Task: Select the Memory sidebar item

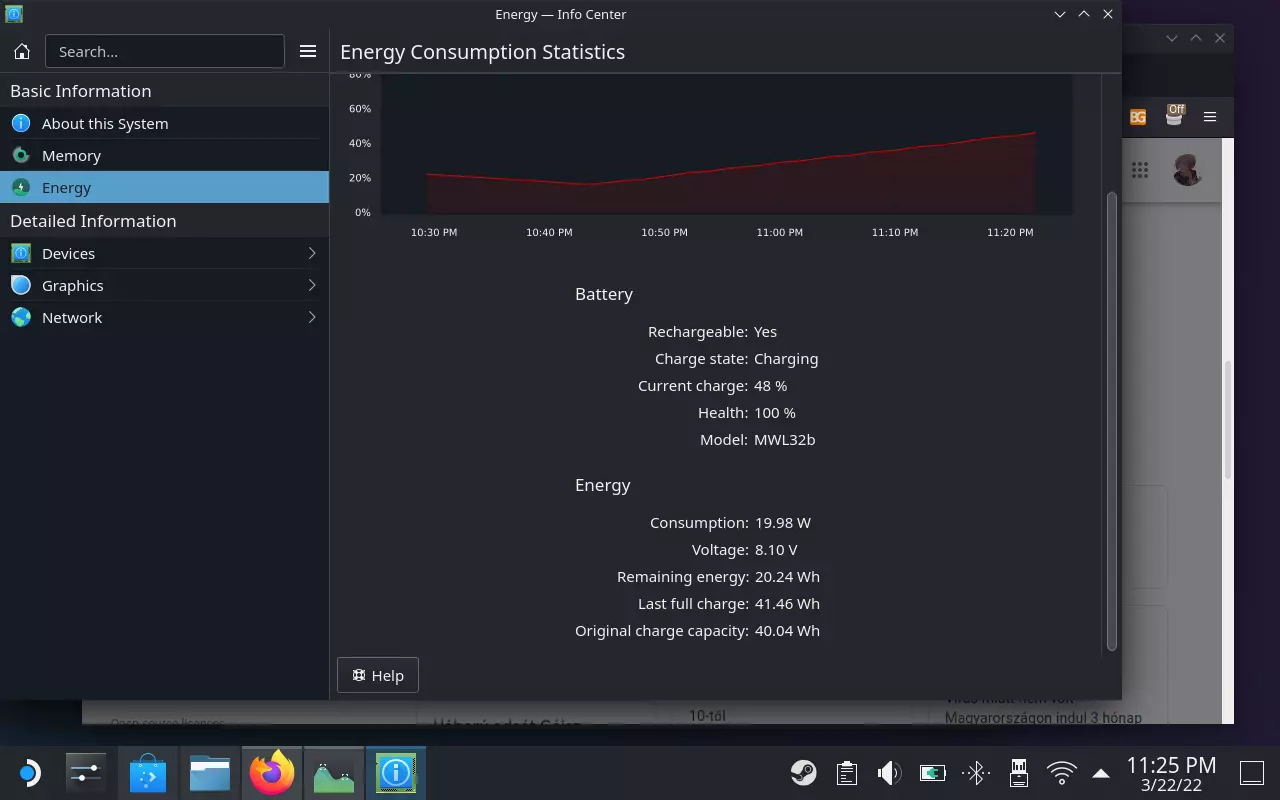Action: tap(71, 156)
